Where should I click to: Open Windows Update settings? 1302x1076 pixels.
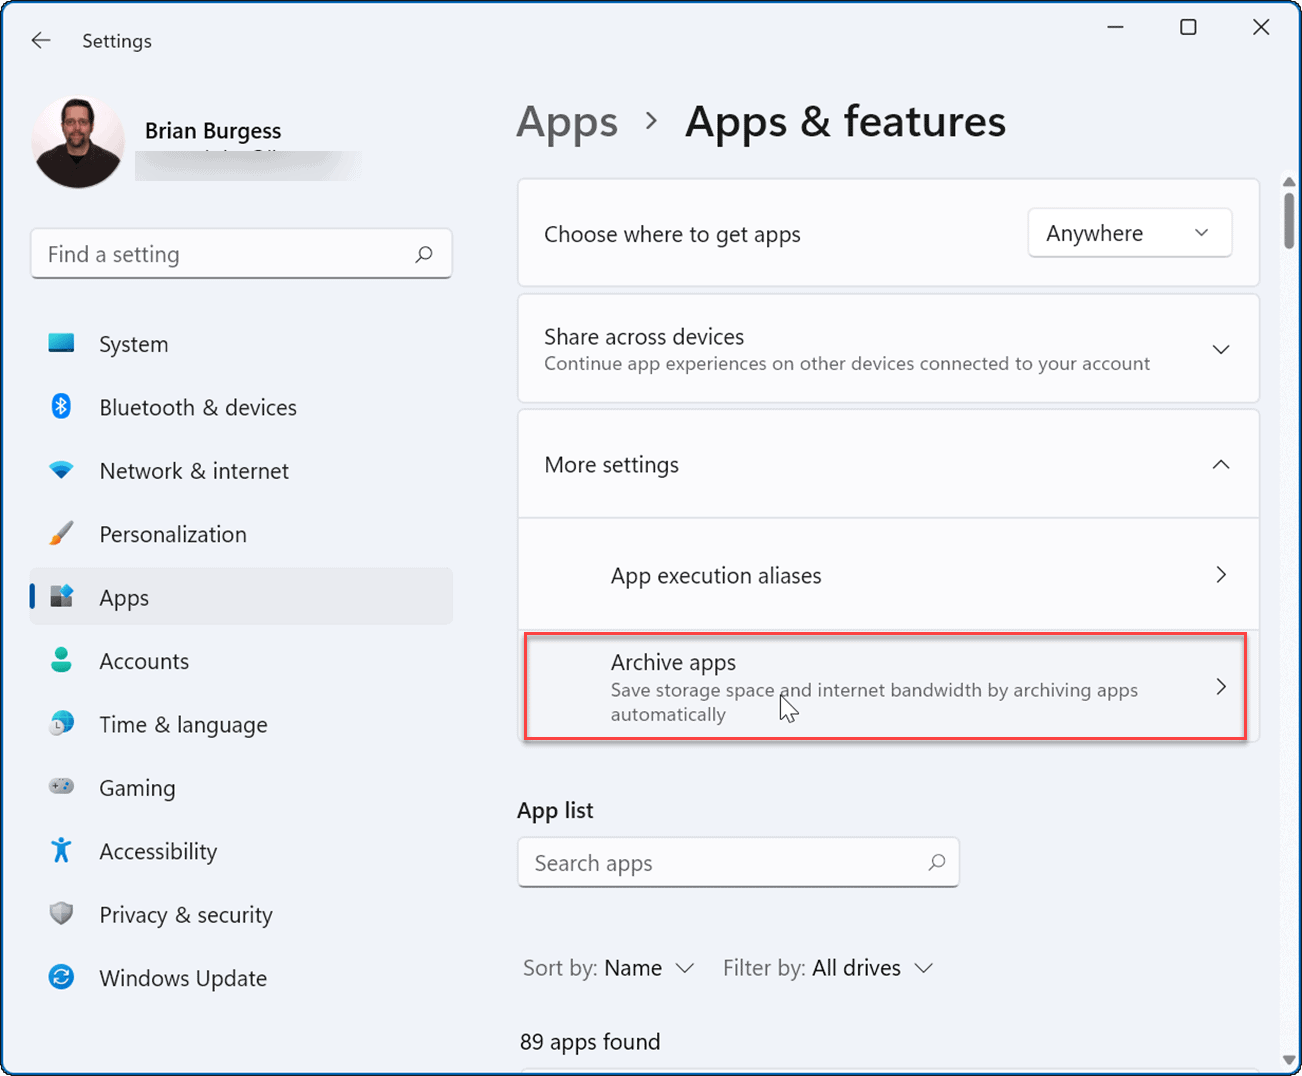click(61, 978)
